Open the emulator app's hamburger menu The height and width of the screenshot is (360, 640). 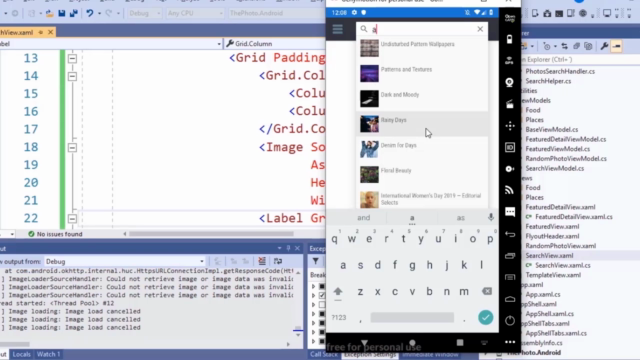tap(338, 29)
